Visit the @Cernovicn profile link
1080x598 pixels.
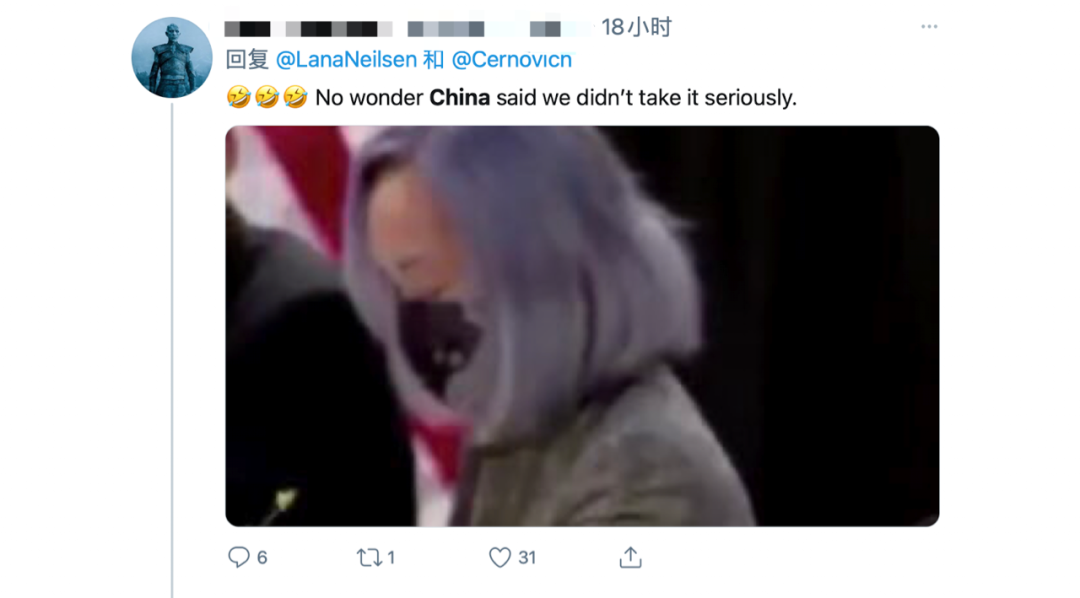(x=512, y=60)
